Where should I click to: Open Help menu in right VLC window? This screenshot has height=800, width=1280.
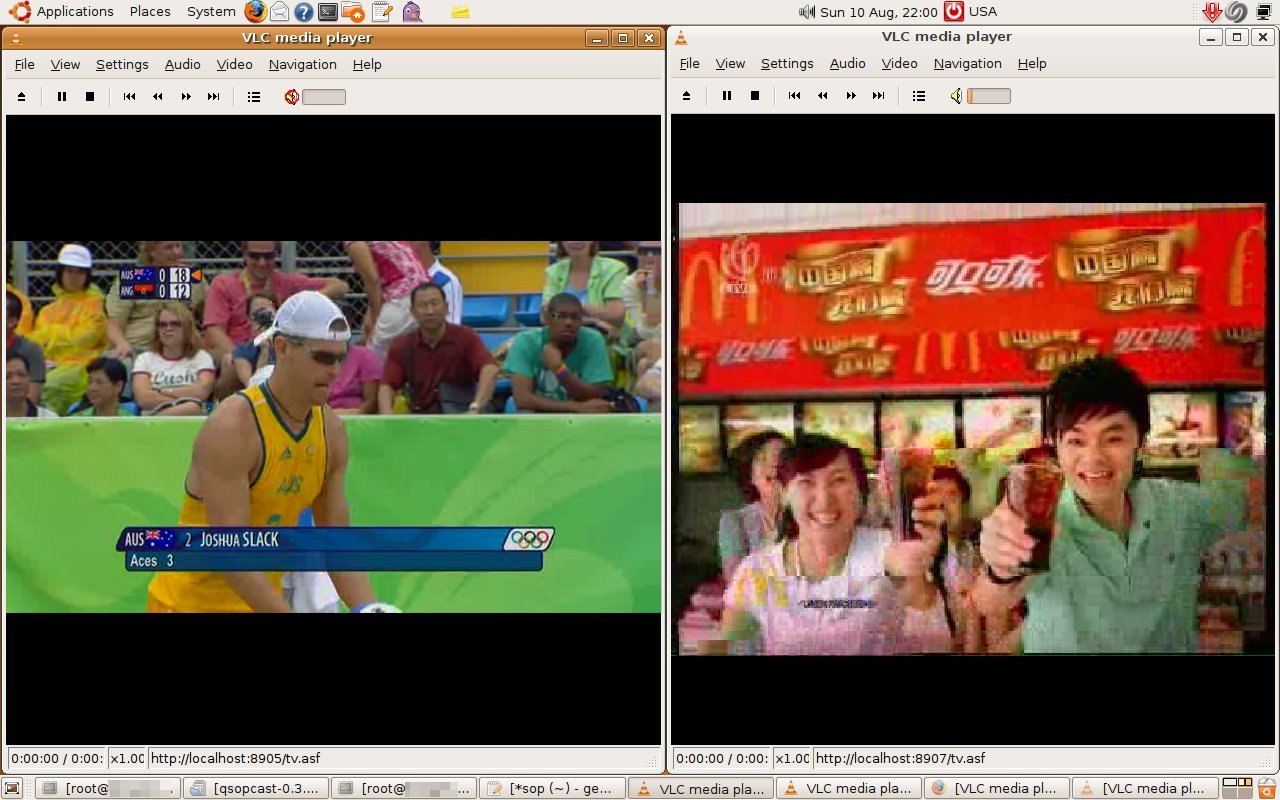(x=1032, y=63)
